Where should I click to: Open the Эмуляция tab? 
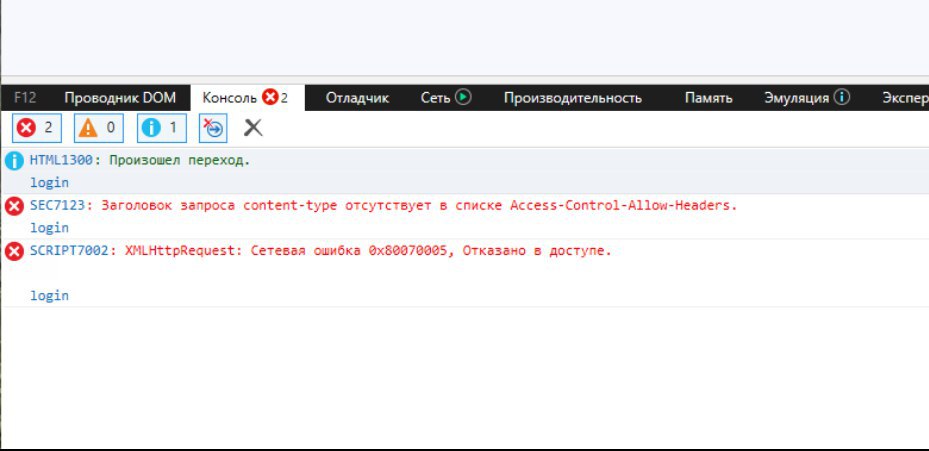coord(807,98)
